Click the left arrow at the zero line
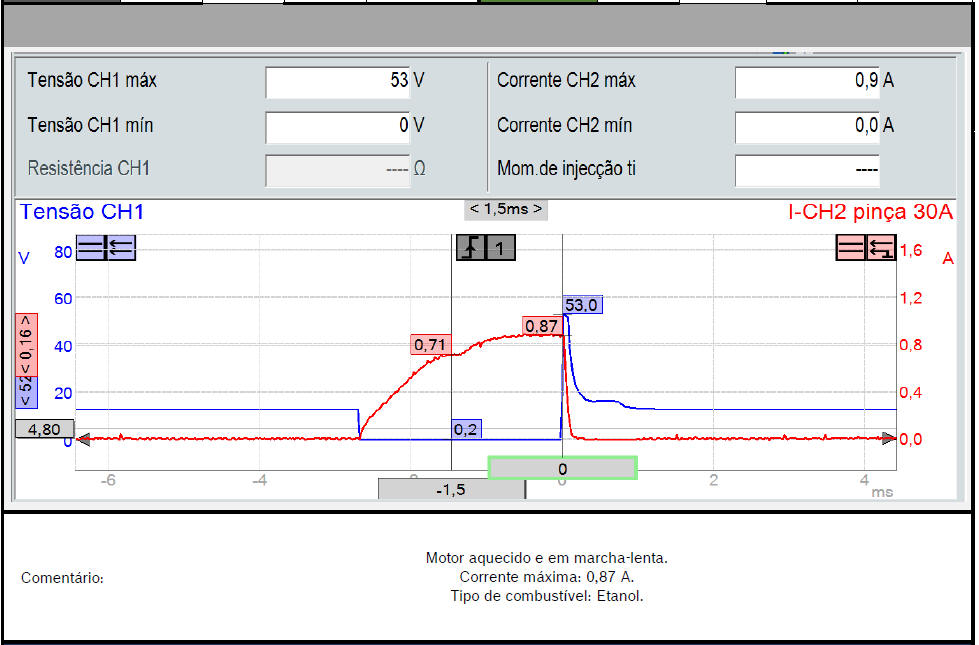Screen dimensions: 979x645 83,438
